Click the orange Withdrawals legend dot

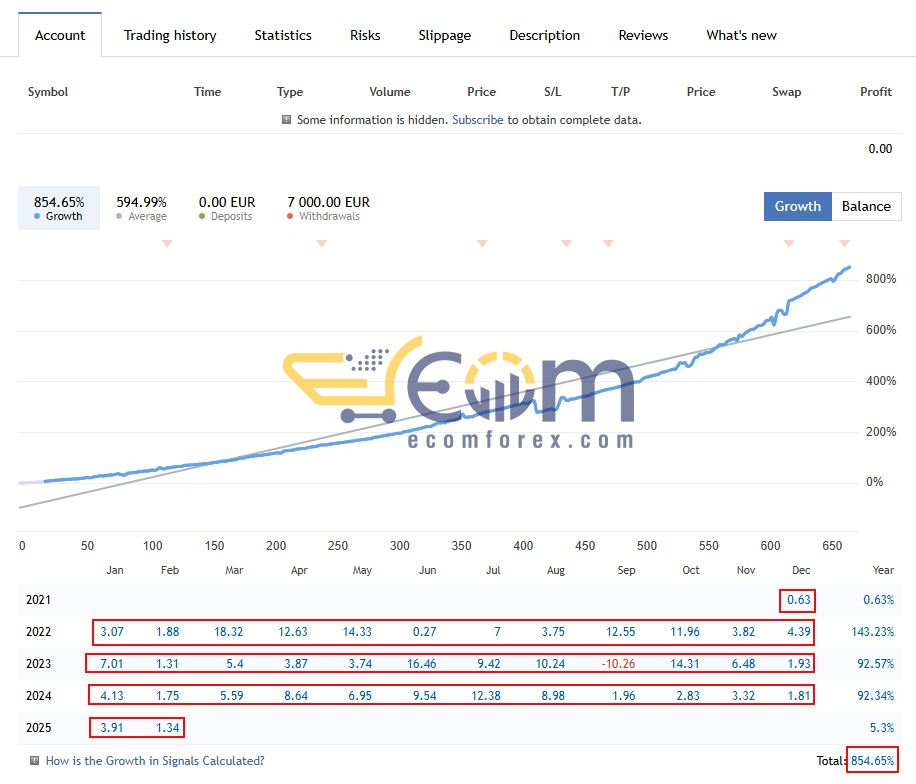coord(290,216)
